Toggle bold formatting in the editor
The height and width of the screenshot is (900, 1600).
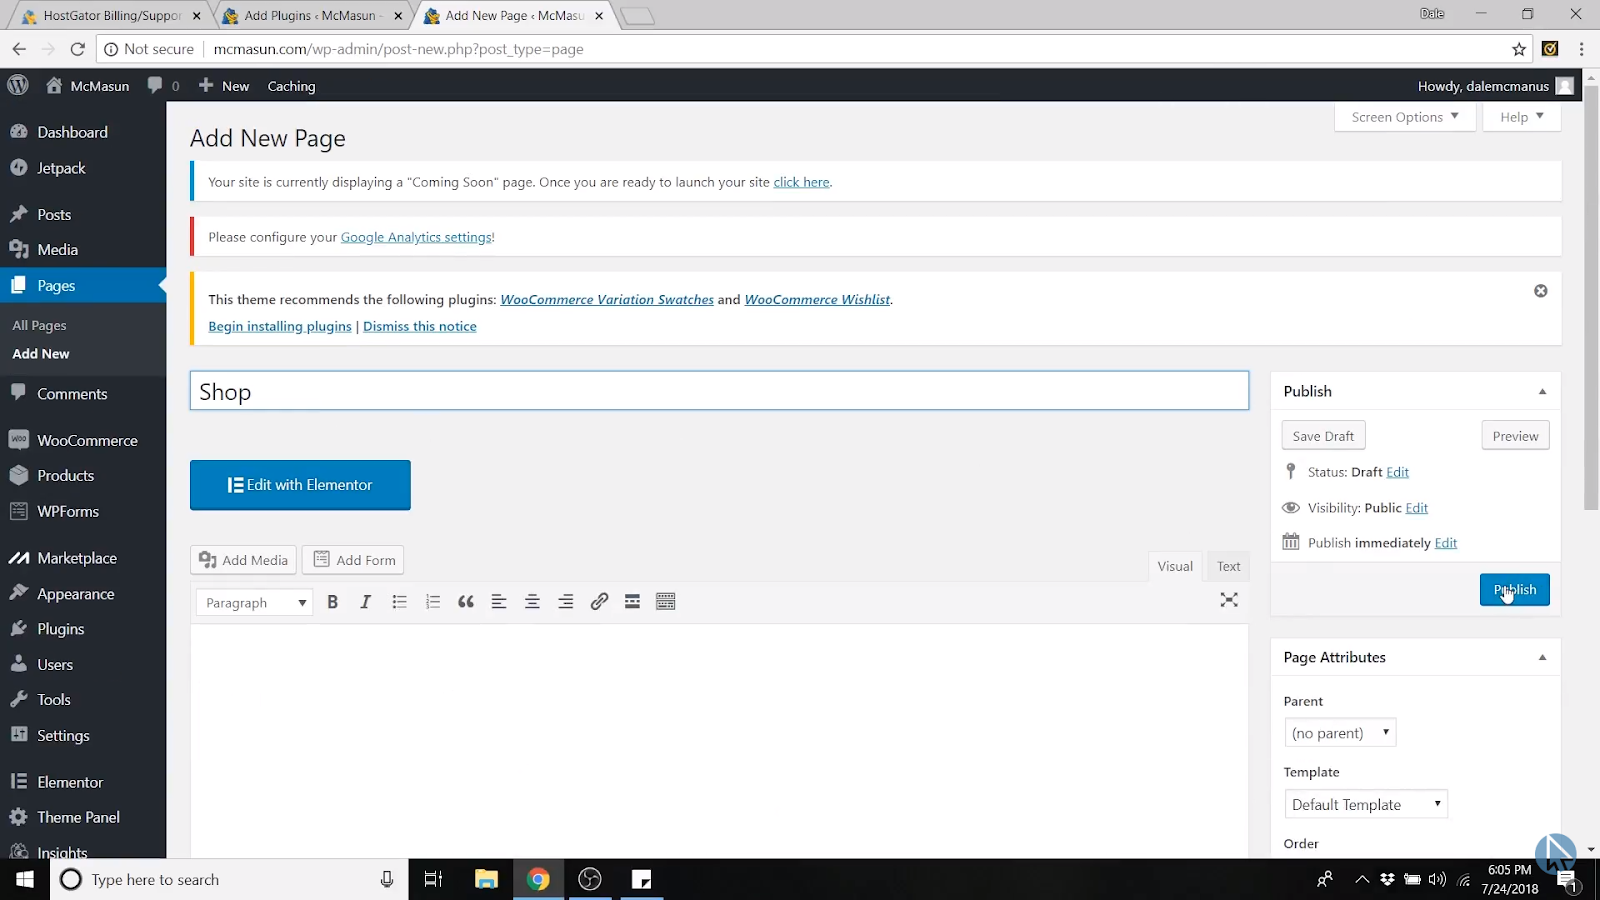click(333, 602)
